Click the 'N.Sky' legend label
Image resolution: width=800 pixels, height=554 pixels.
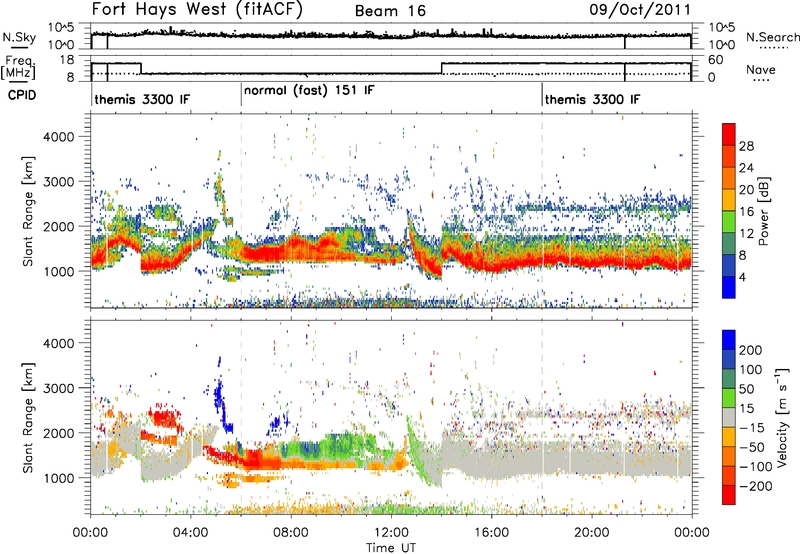pyautogui.click(x=19, y=38)
